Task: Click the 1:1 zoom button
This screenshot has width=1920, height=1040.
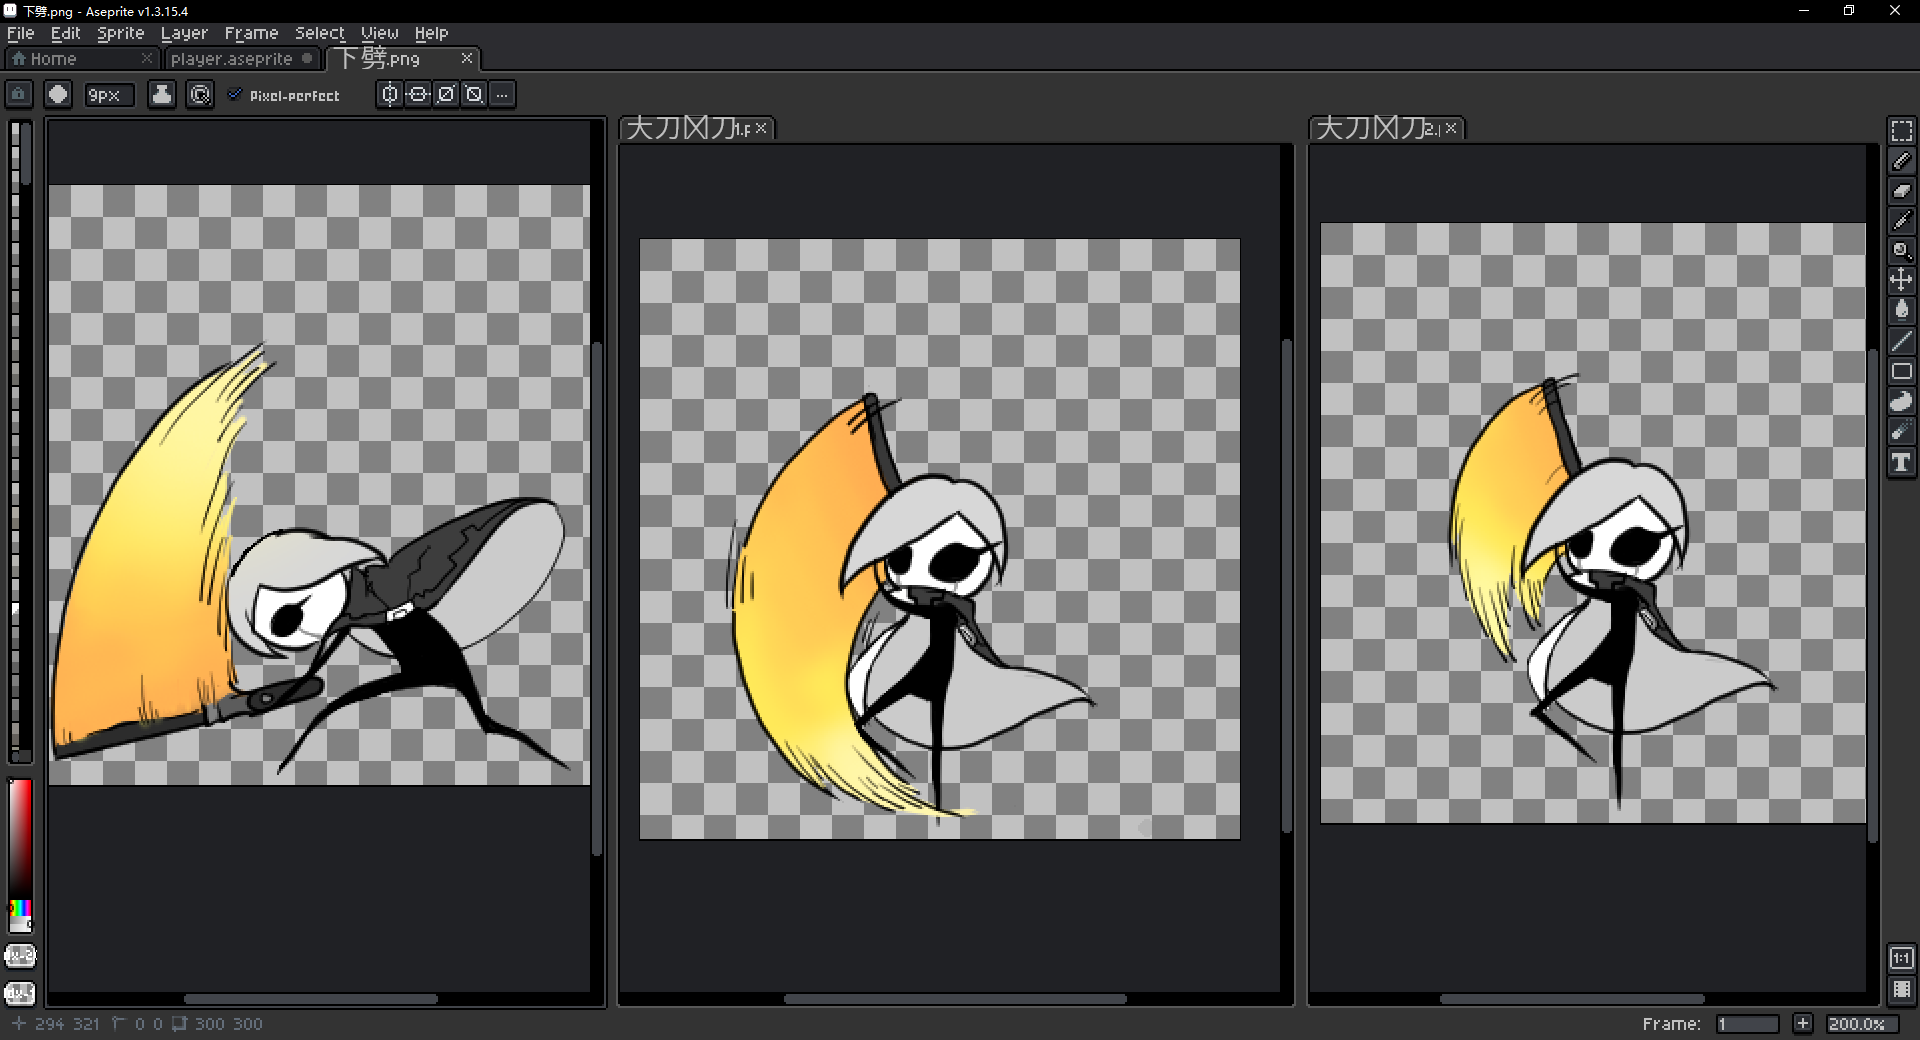Action: coord(1901,958)
